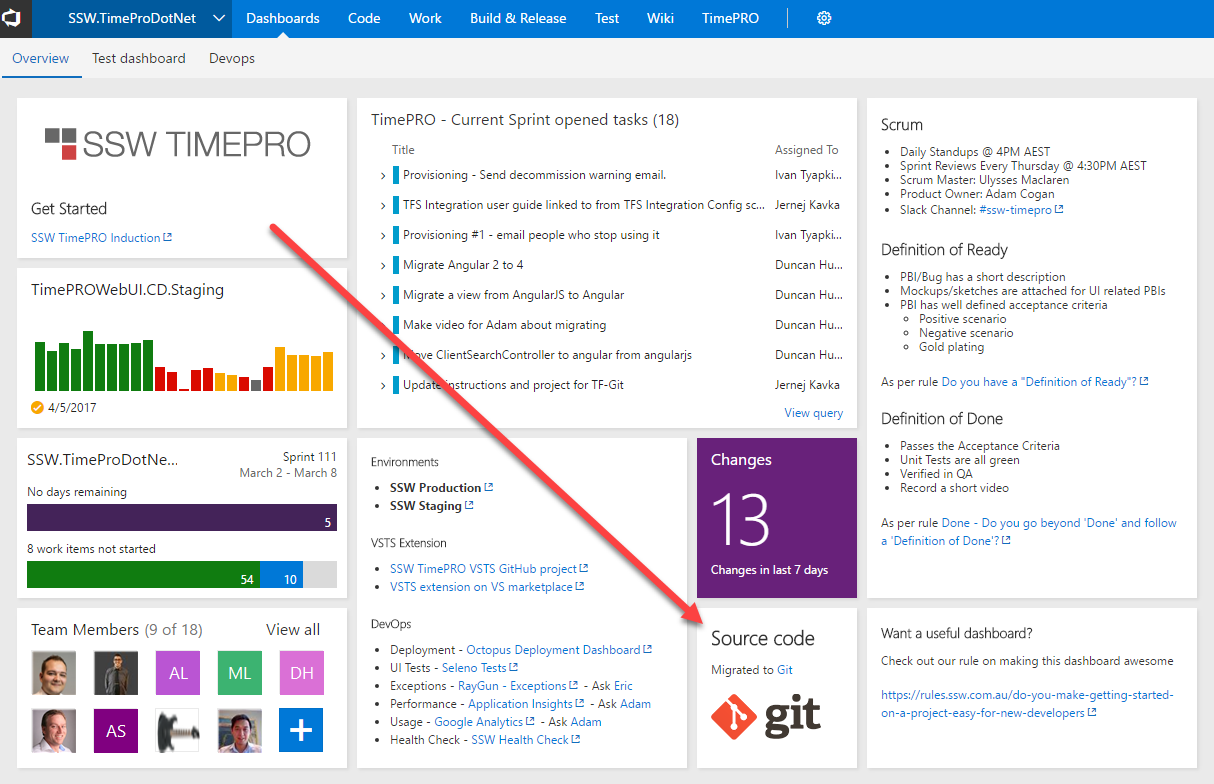Click View all team members
1214x784 pixels.
(293, 630)
